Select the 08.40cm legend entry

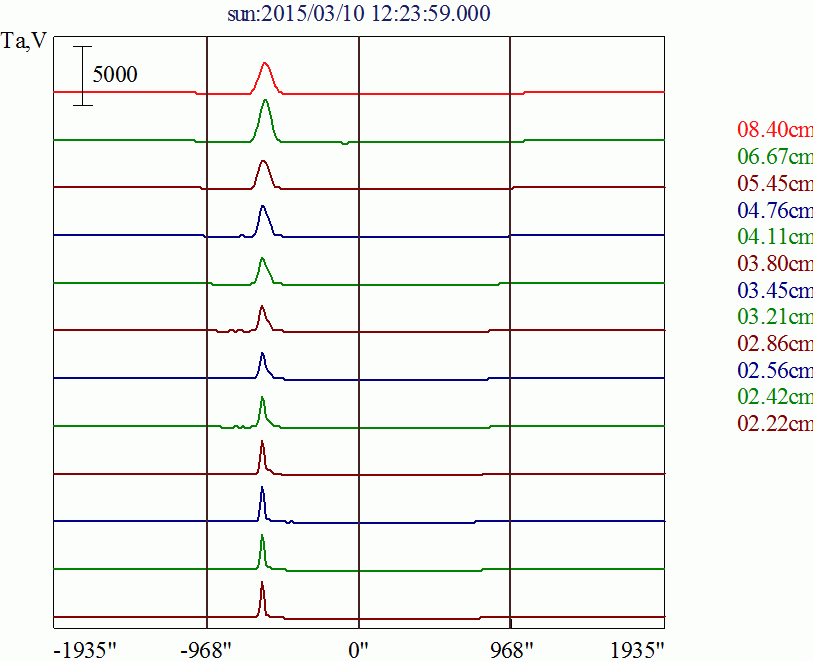[x=775, y=129]
